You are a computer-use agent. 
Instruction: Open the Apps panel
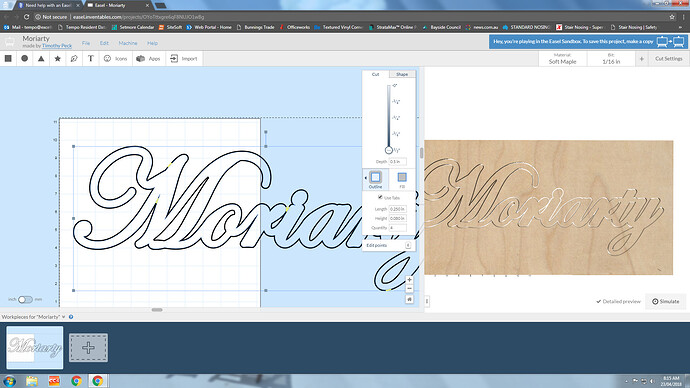[x=148, y=59]
